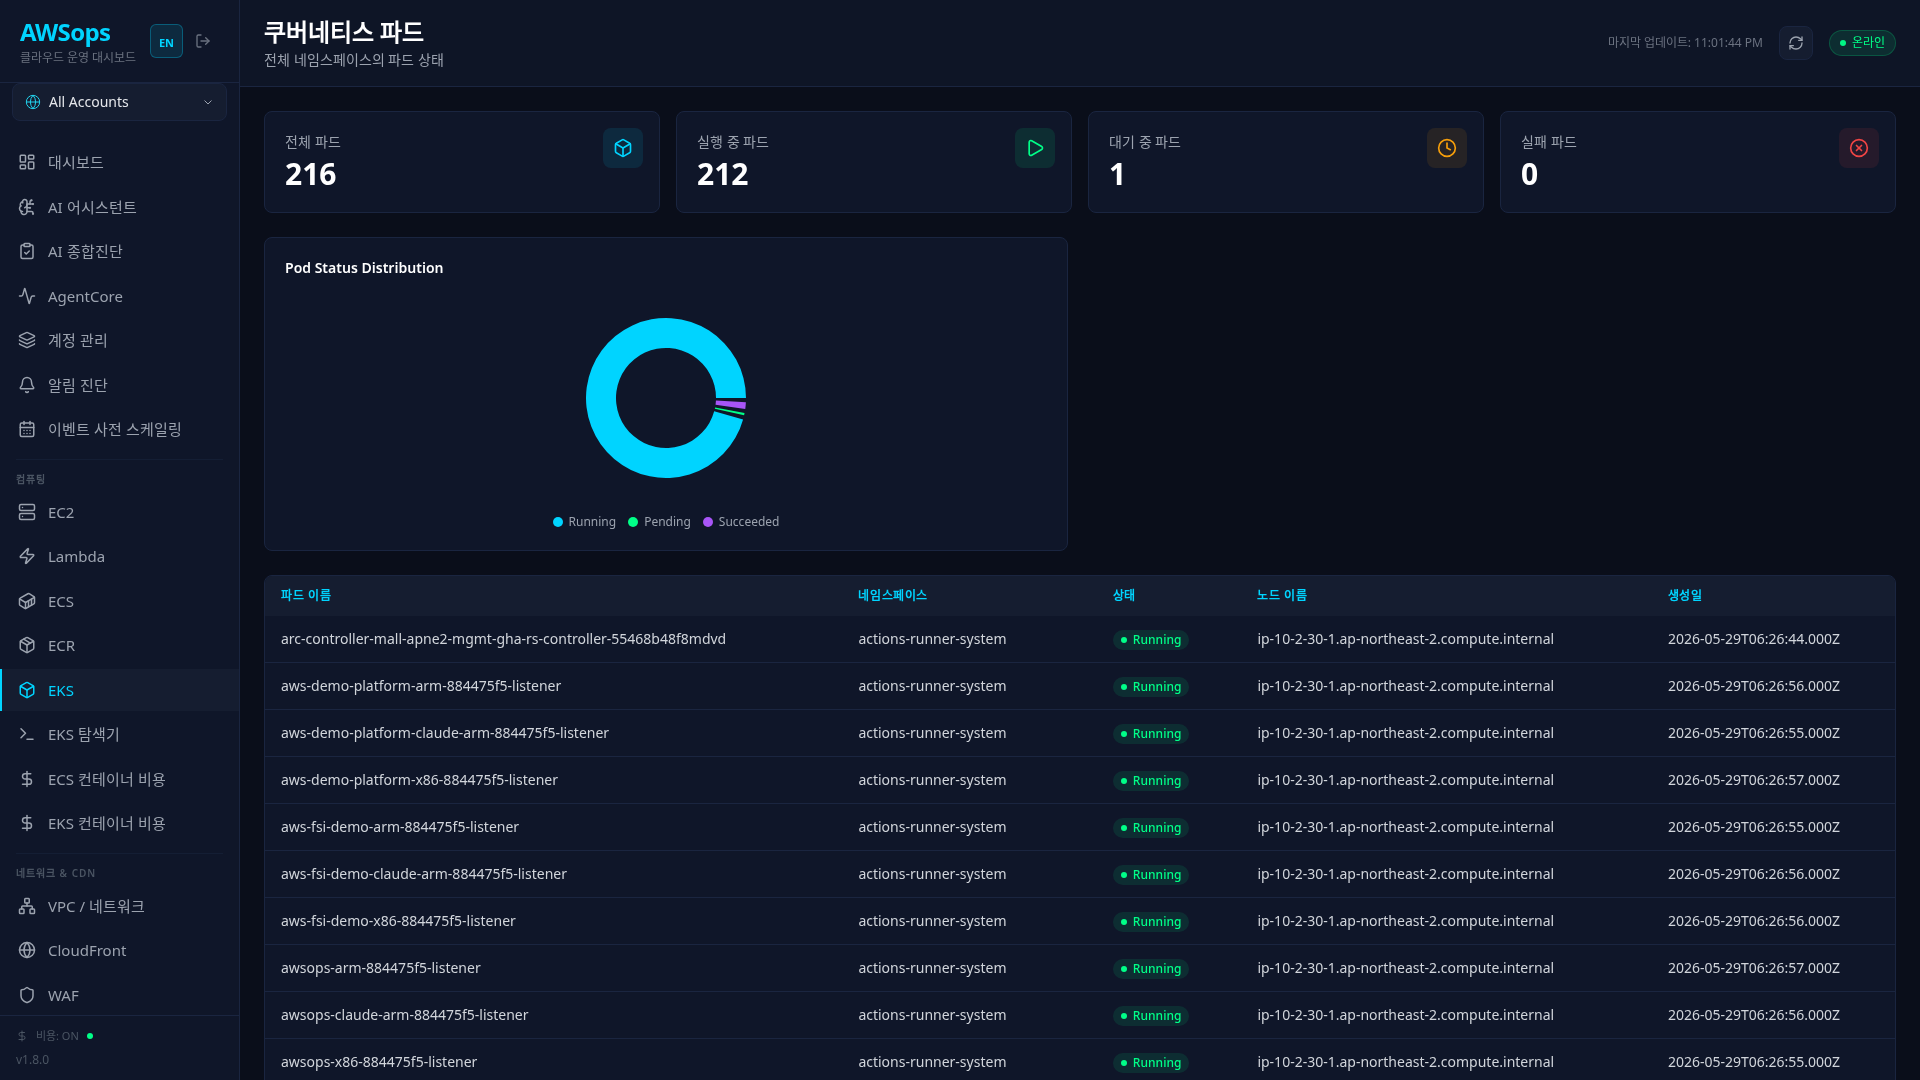The height and width of the screenshot is (1080, 1920).
Task: Select pod awsops-arm-884475f5-listener
Action: tap(1080, 968)
